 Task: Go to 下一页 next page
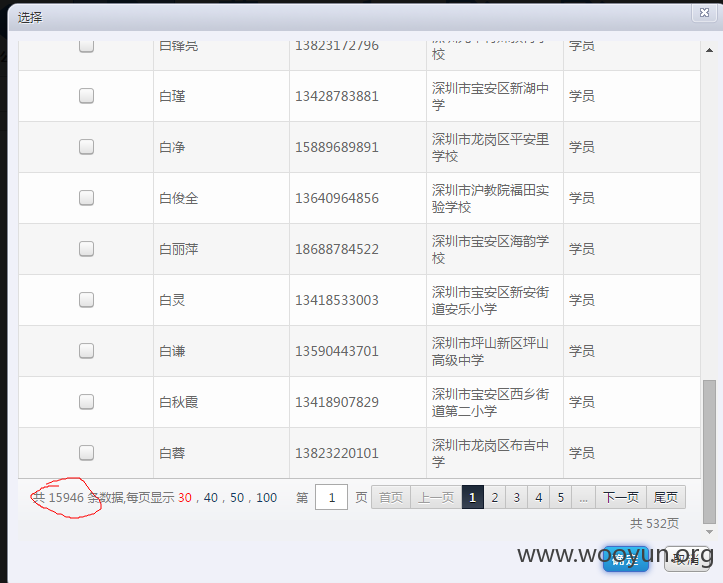(x=621, y=497)
